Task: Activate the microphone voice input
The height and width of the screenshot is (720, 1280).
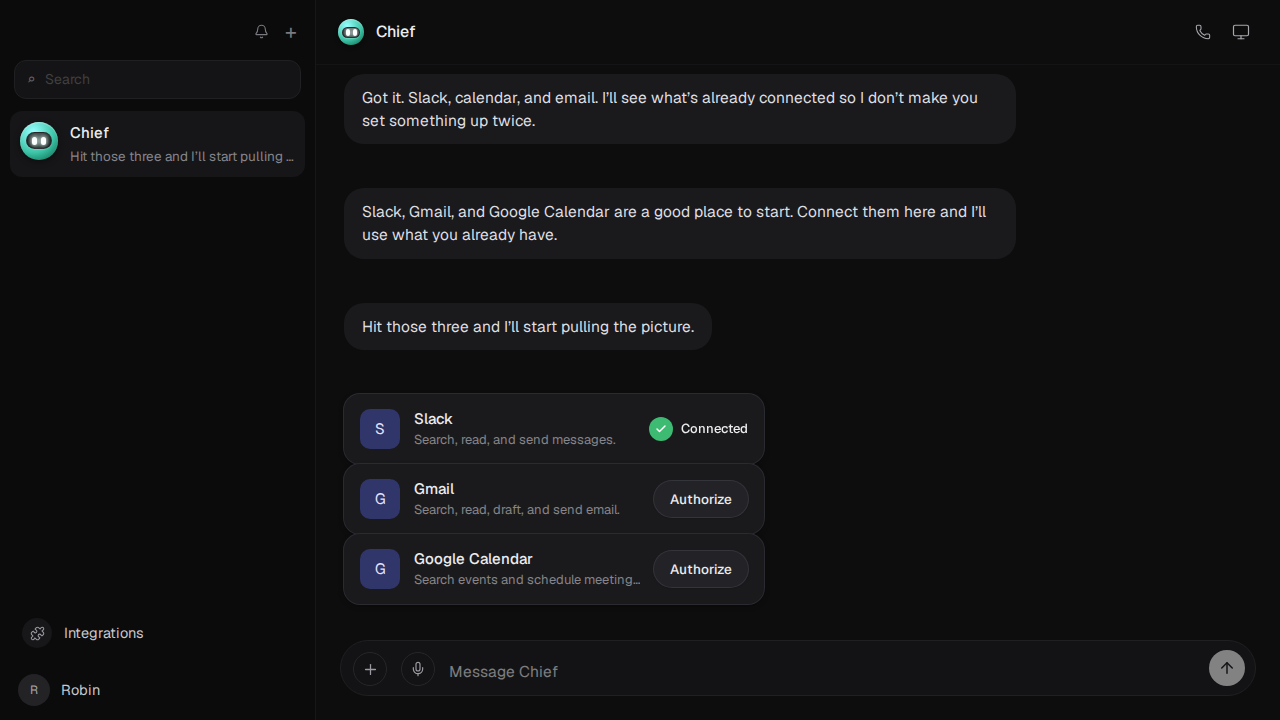Action: click(418, 669)
